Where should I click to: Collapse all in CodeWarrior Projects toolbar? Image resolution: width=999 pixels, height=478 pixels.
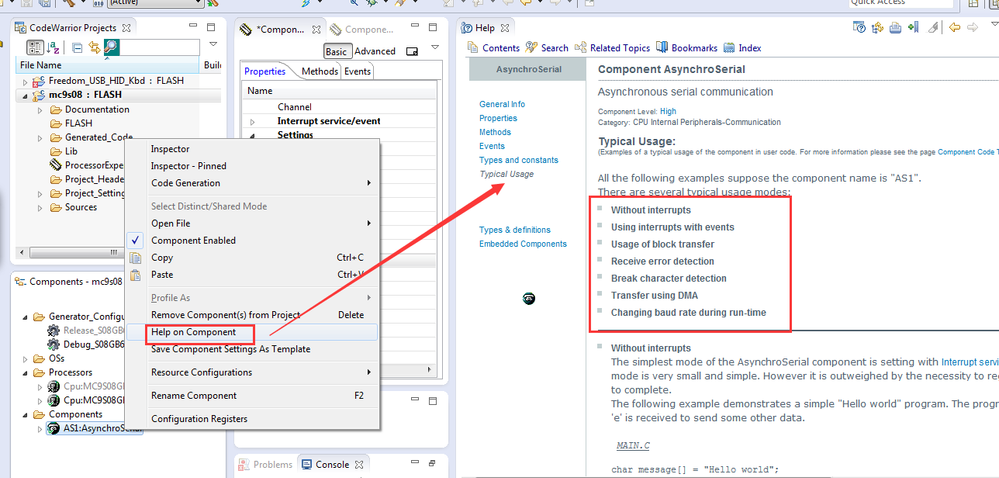point(77,47)
